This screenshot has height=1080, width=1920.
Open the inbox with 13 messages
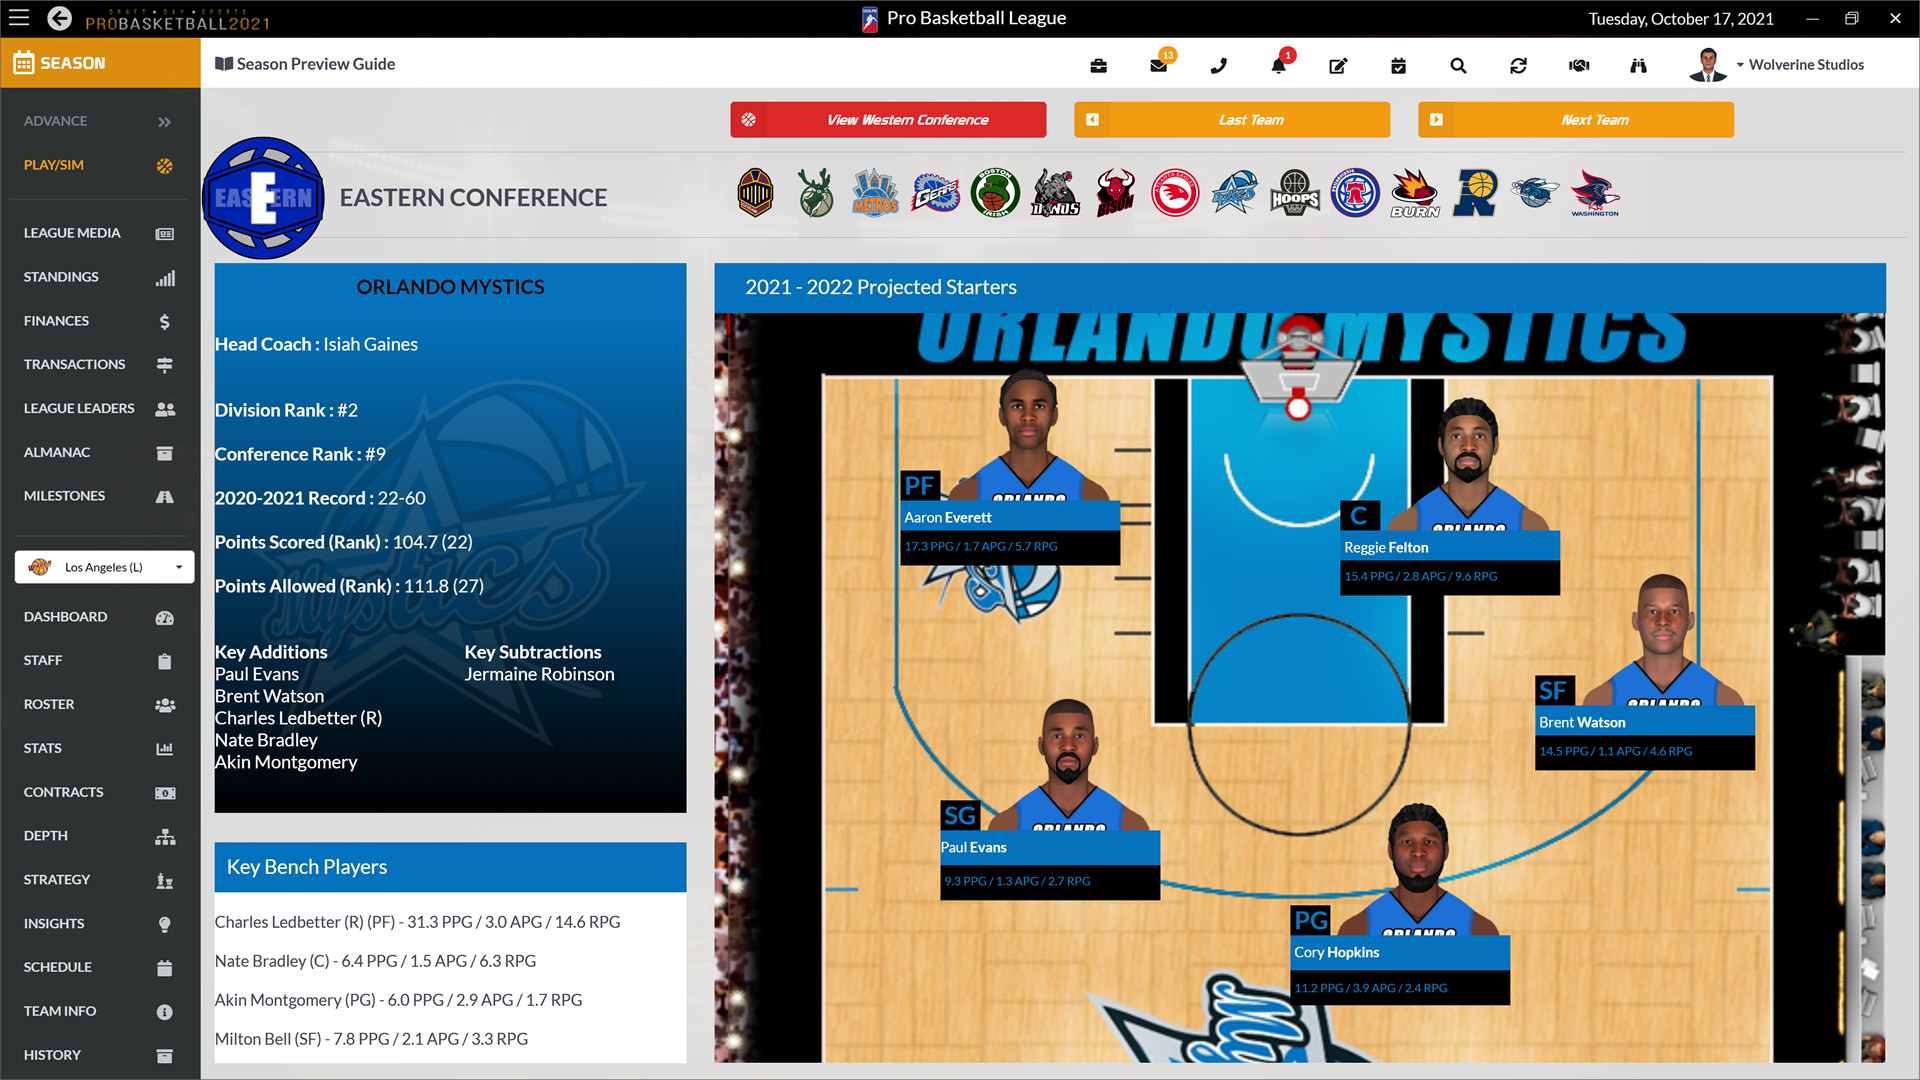click(x=1158, y=65)
